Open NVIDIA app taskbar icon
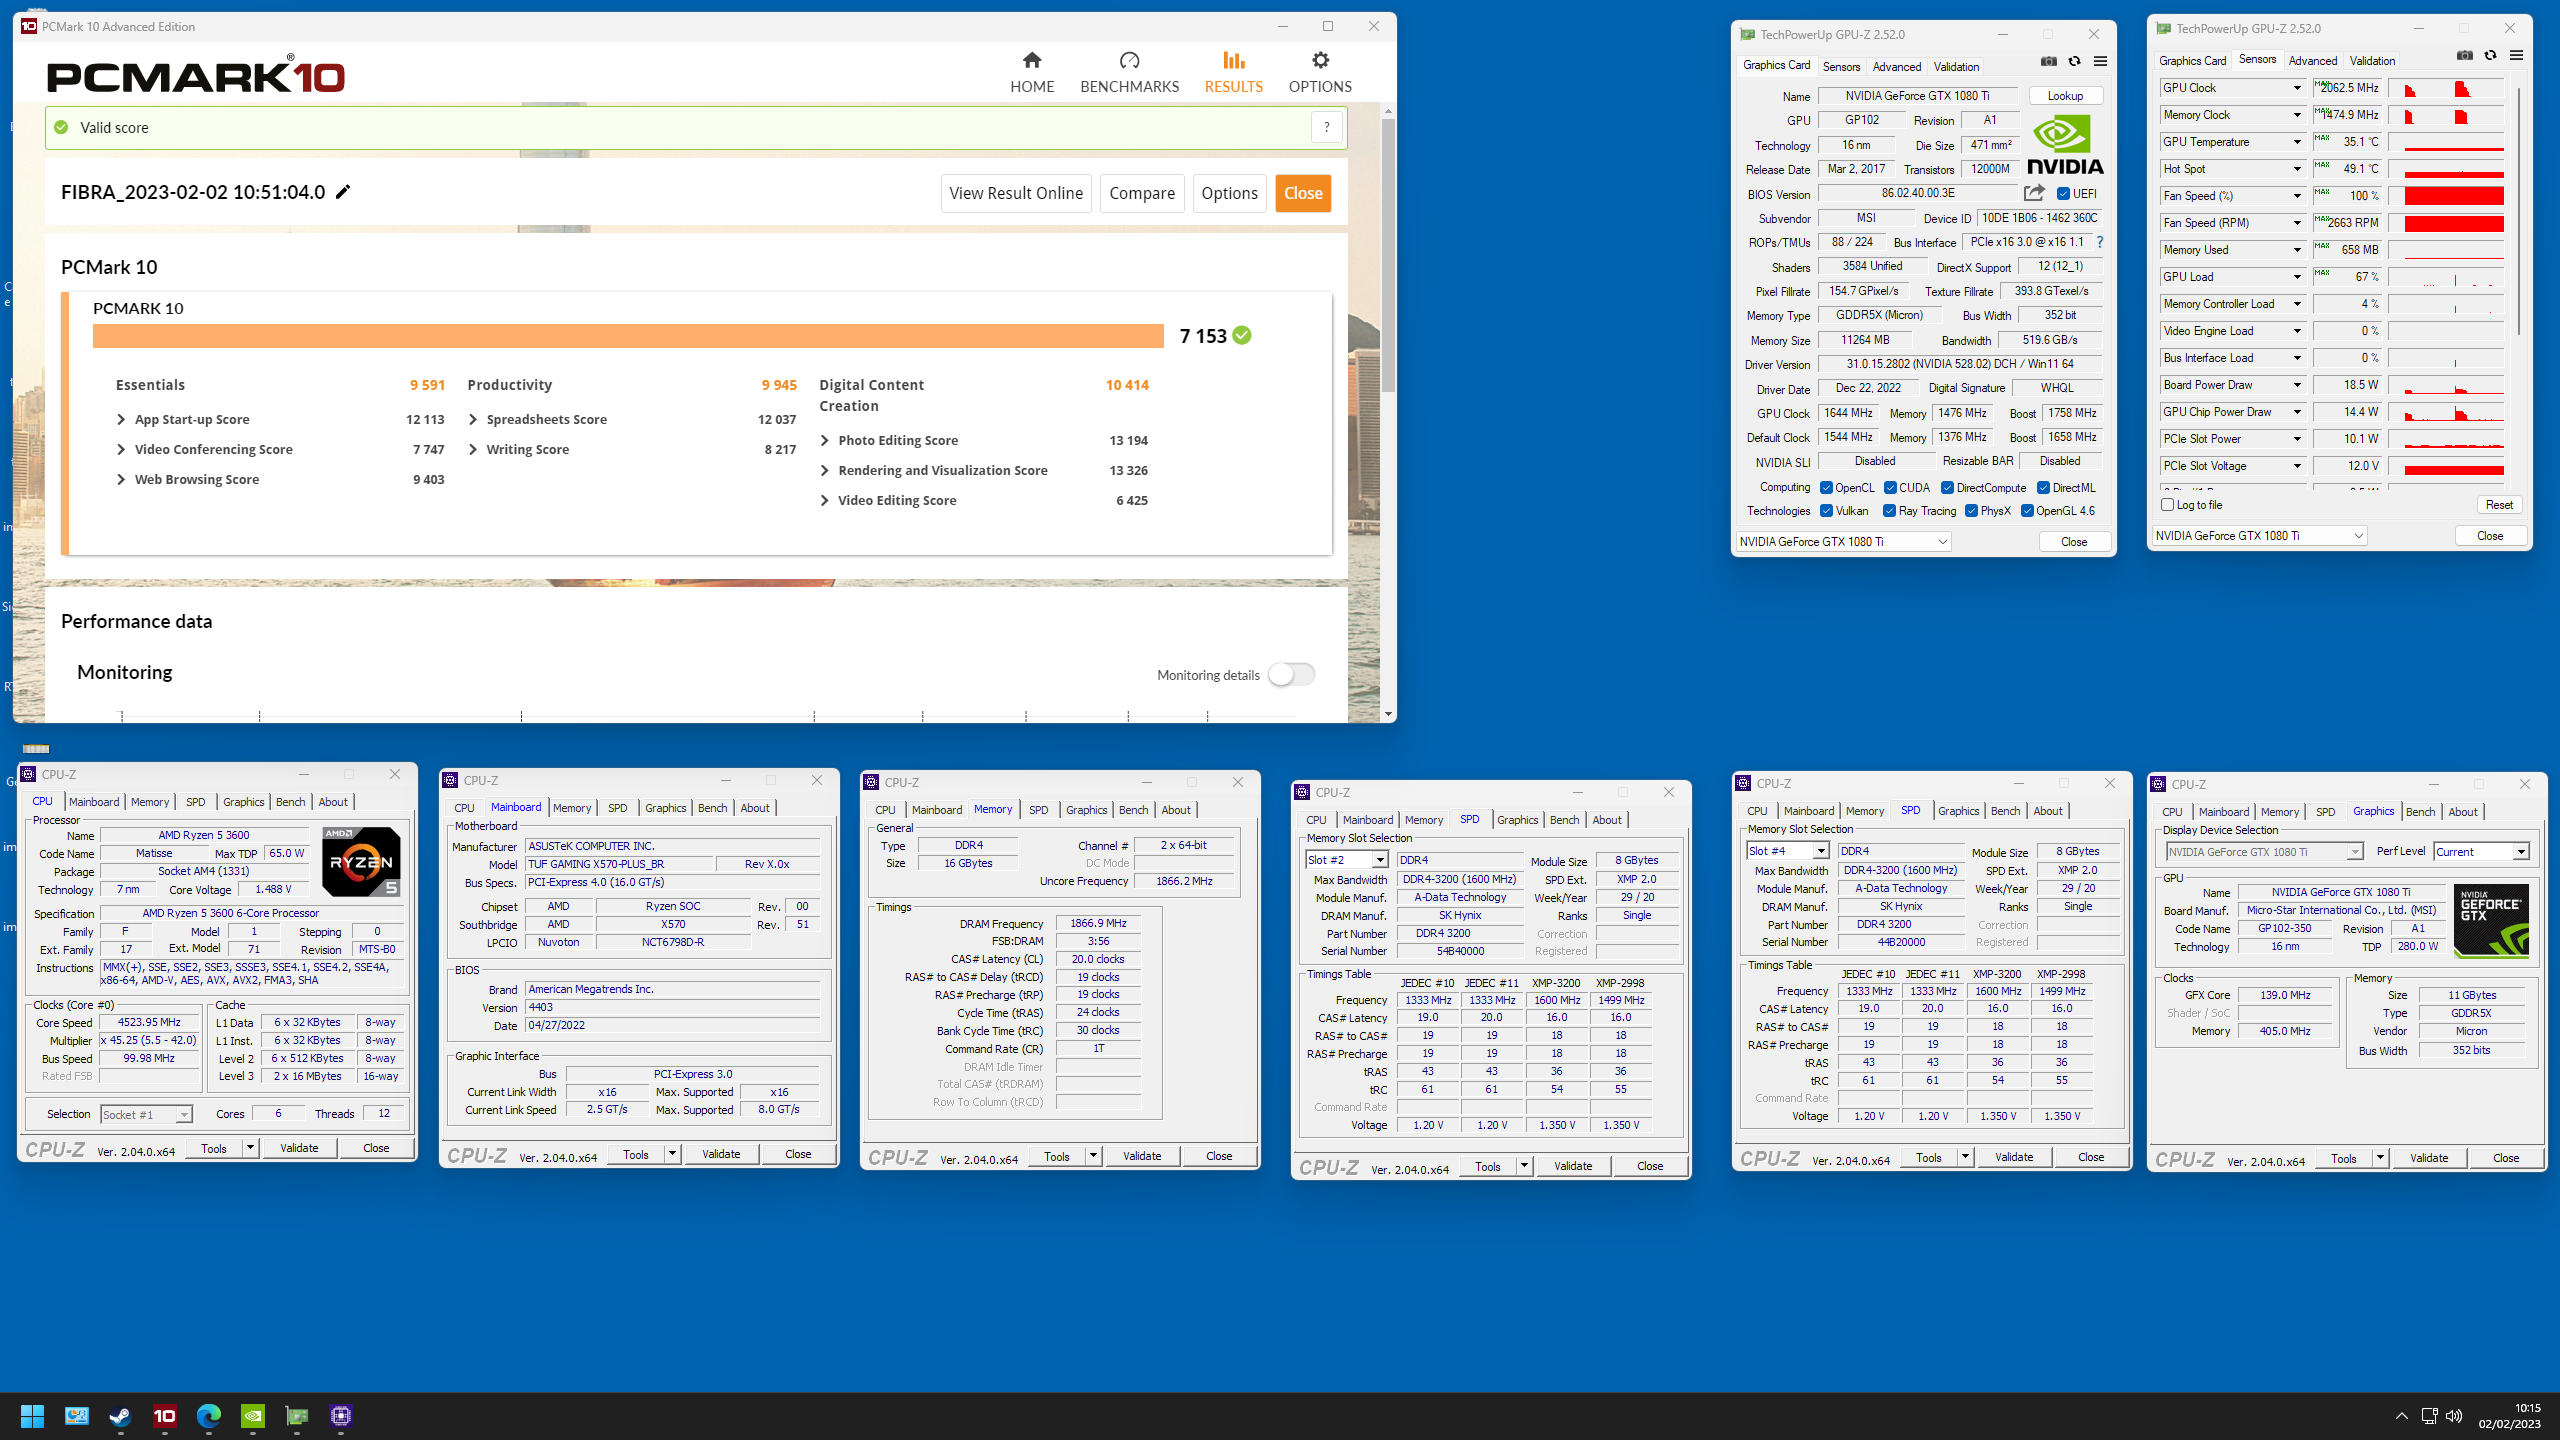This screenshot has width=2560, height=1440. [x=253, y=1416]
